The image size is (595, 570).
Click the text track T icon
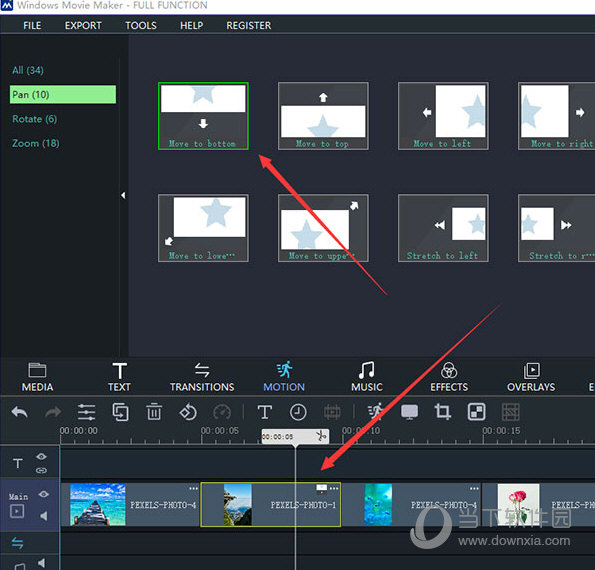pyautogui.click(x=17, y=463)
